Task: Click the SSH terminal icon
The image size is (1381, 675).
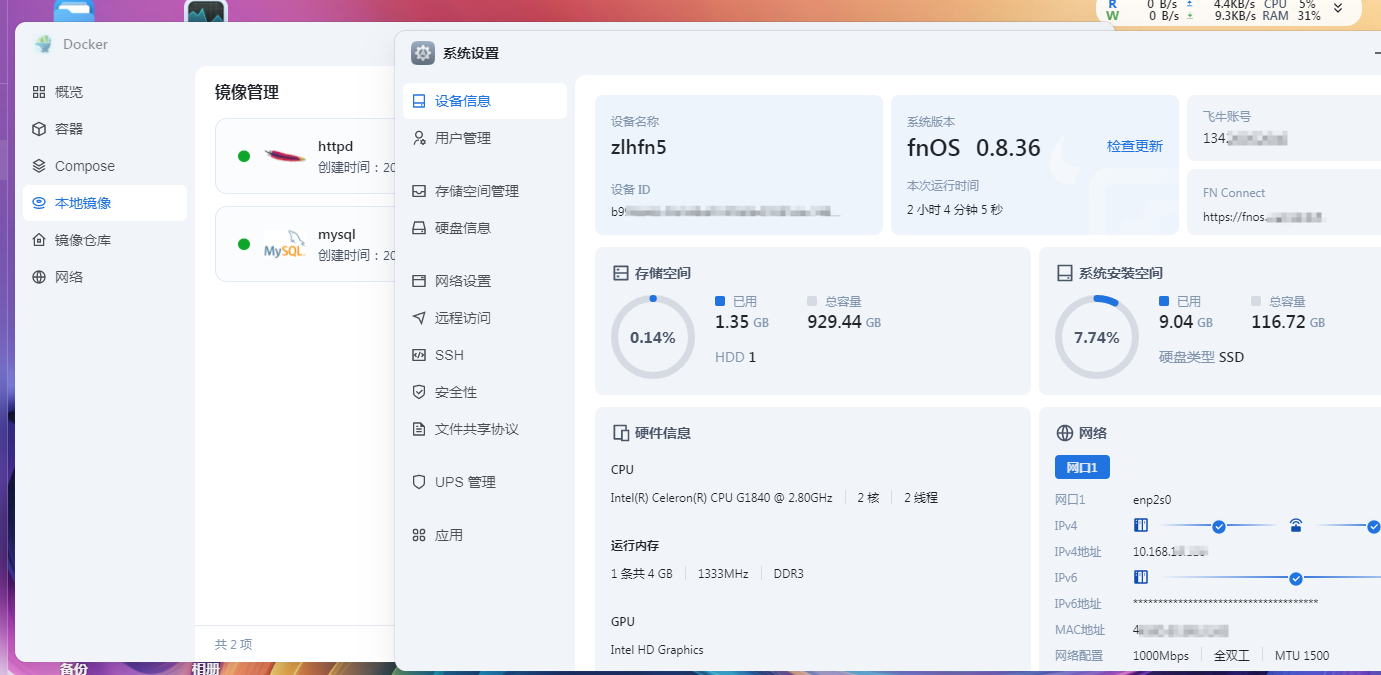Action: click(x=419, y=355)
